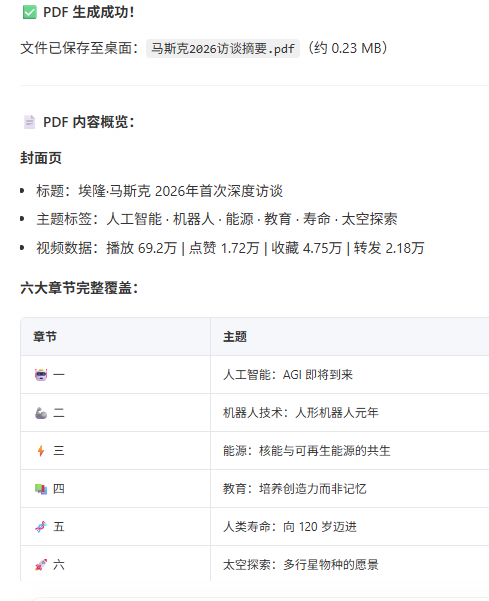Click the 封面页 subheading

click(x=41, y=158)
